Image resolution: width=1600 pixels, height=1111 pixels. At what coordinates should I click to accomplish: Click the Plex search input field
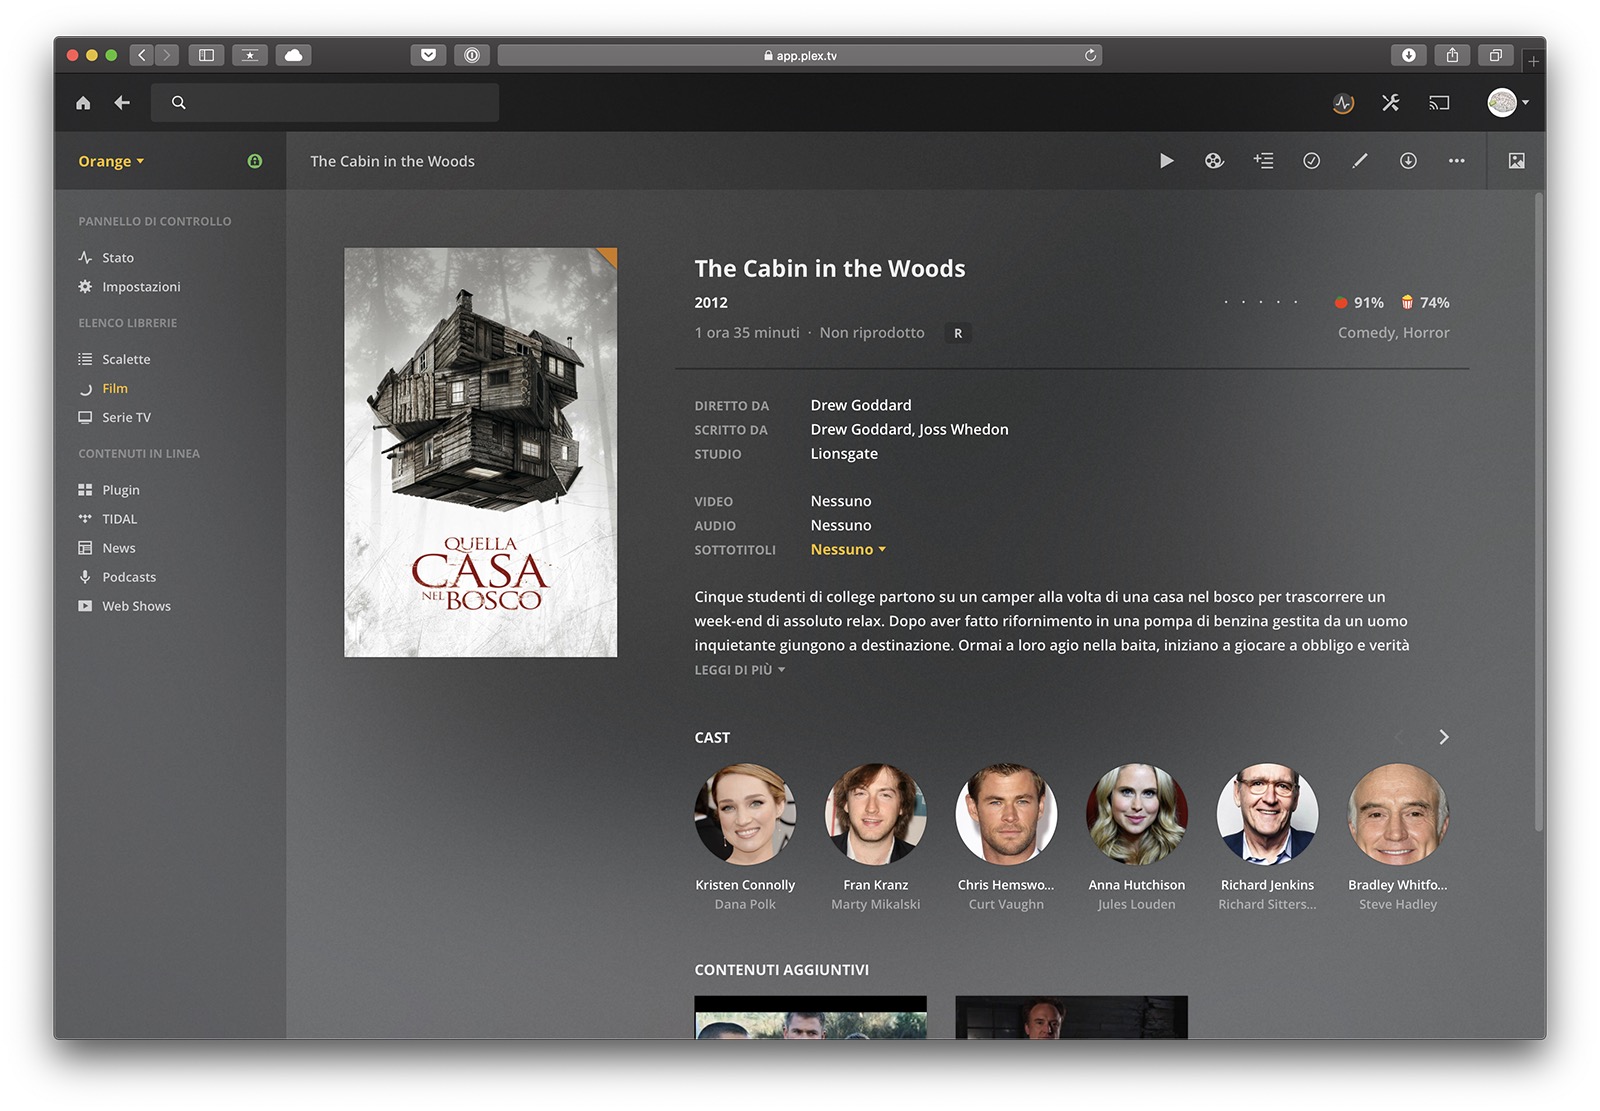[x=325, y=103]
